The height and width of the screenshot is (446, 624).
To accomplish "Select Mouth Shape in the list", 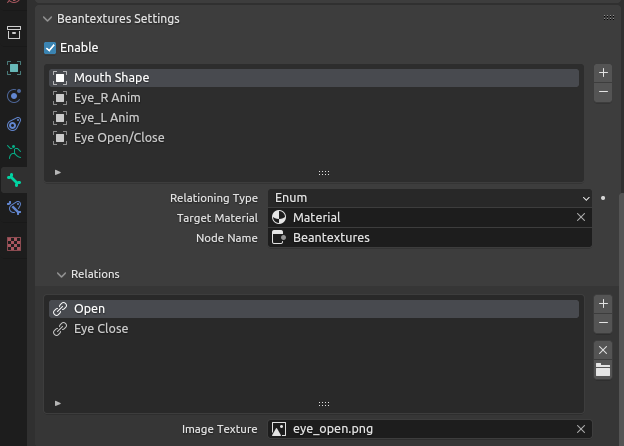I will 314,78.
